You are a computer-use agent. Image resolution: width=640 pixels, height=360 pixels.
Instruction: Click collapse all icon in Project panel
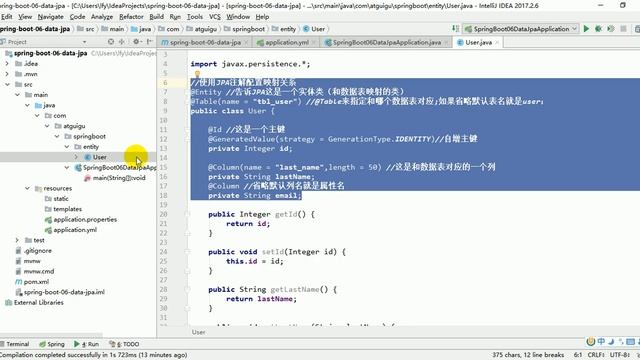click(x=122, y=42)
